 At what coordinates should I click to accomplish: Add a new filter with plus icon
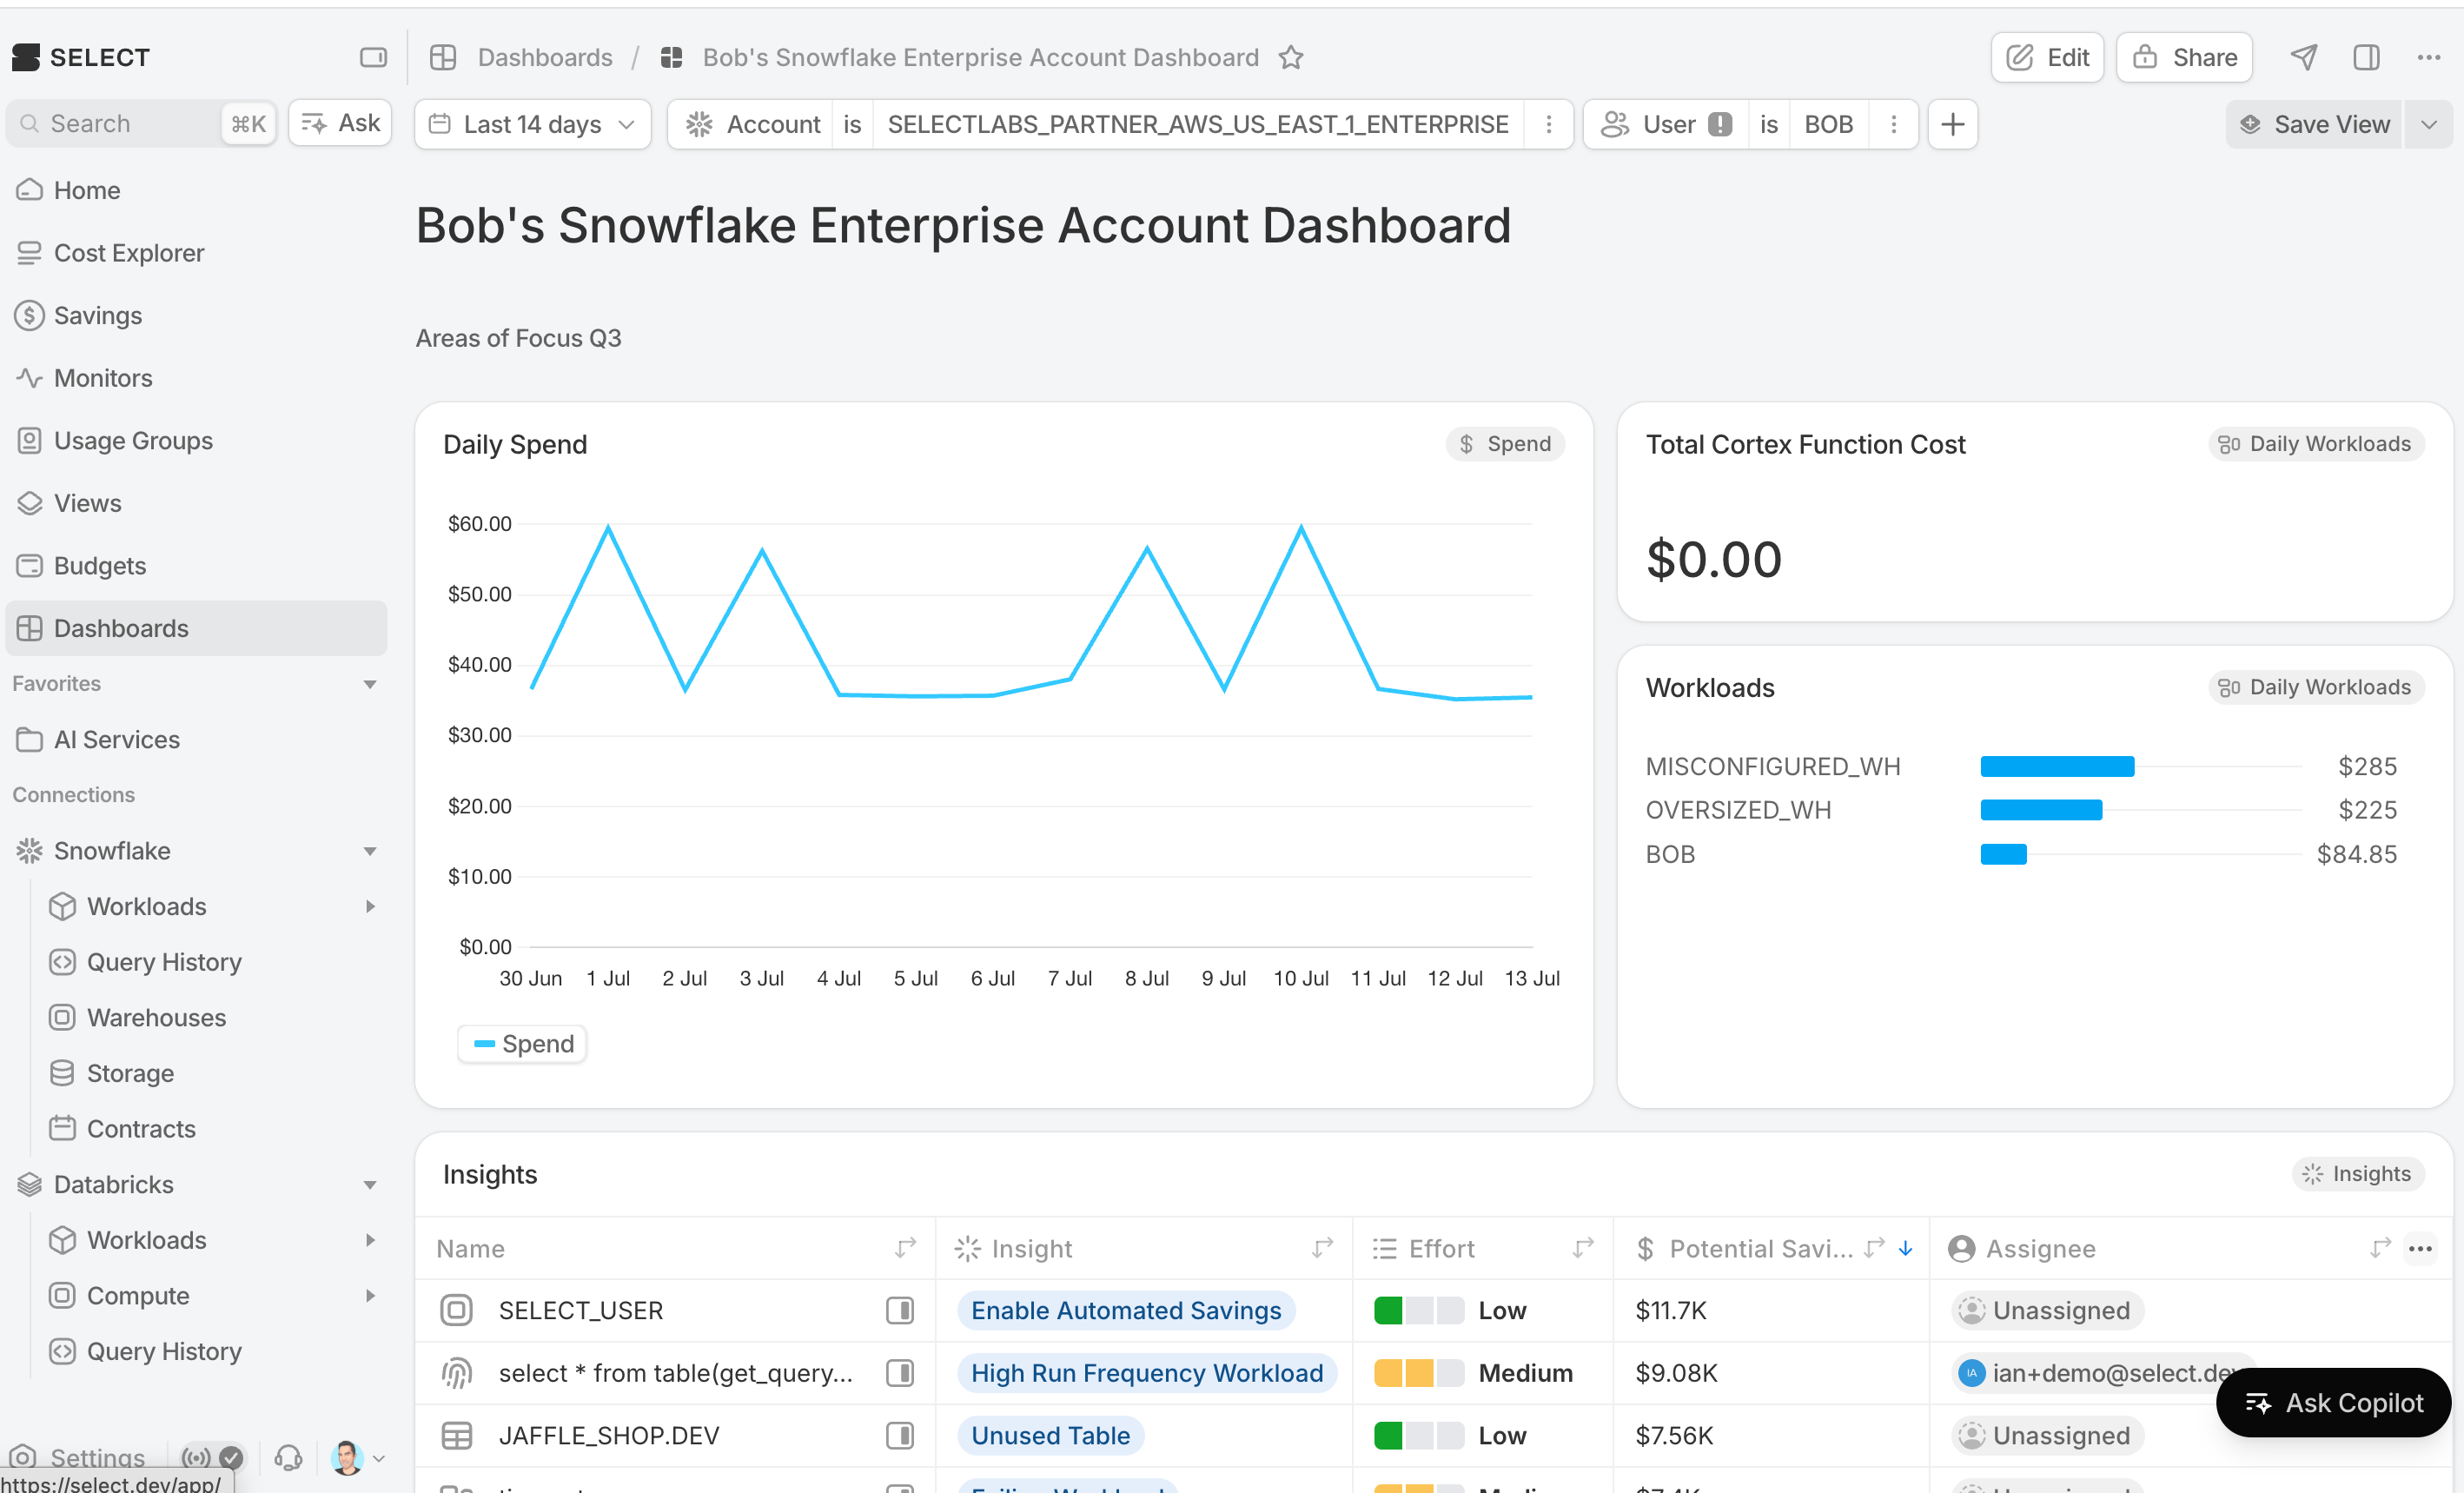point(1952,124)
